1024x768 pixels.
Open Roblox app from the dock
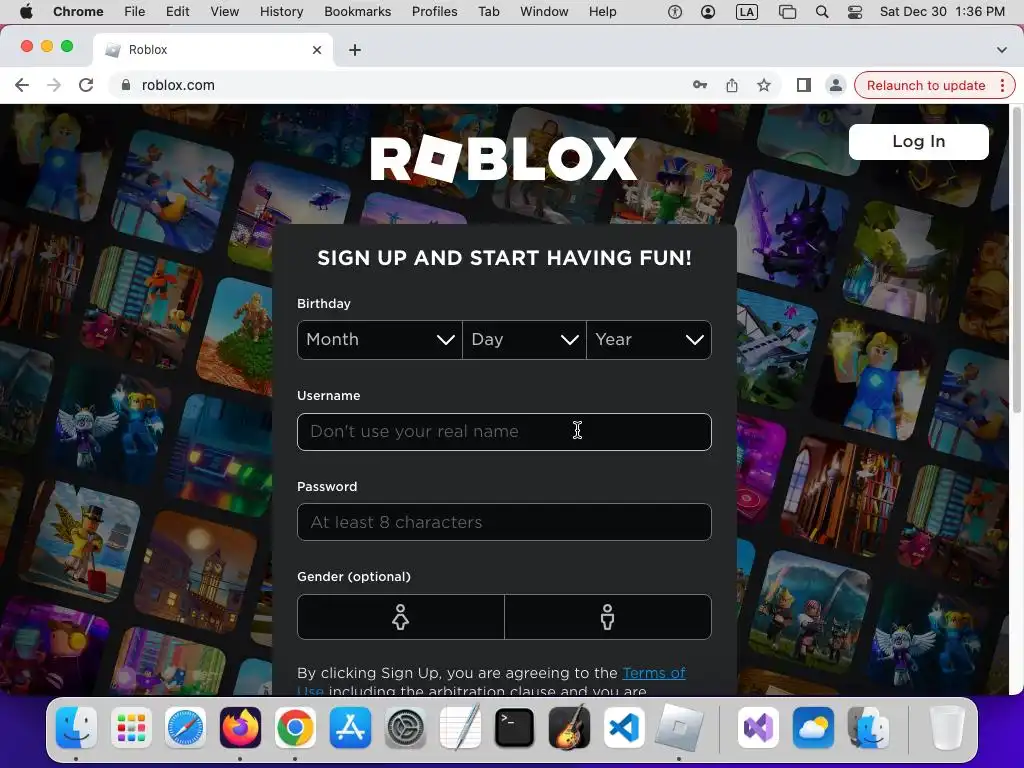click(x=679, y=728)
